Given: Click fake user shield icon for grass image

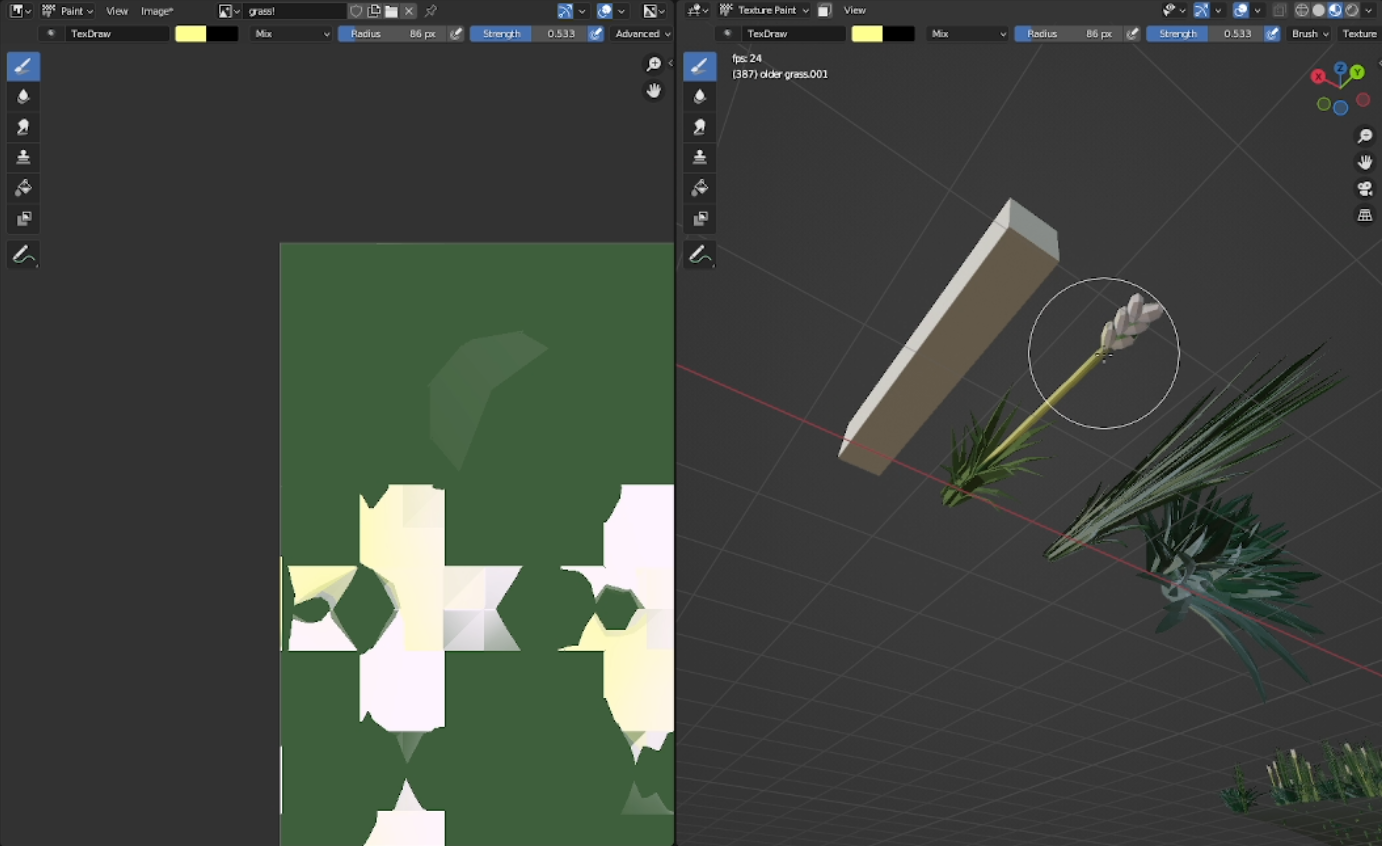Looking at the screenshot, I should tap(356, 11).
